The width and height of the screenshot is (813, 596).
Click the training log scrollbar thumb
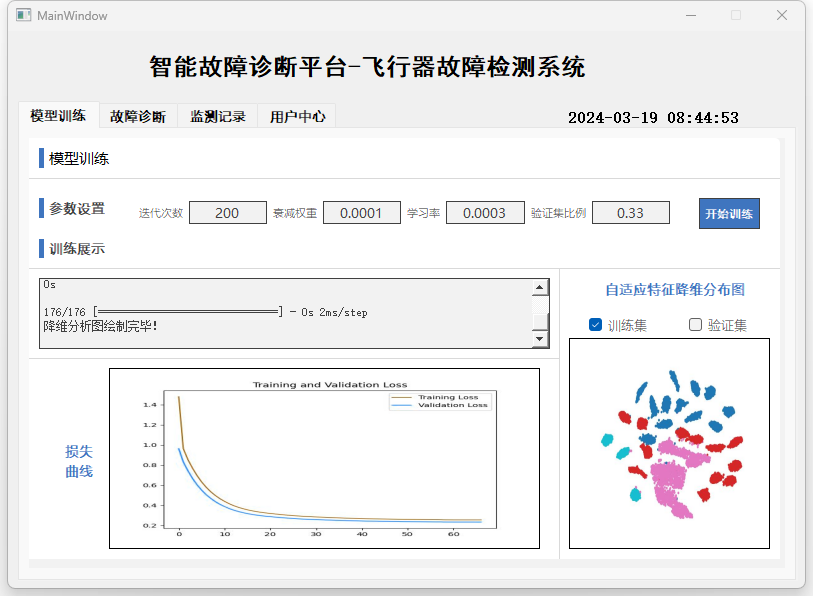(x=540, y=322)
